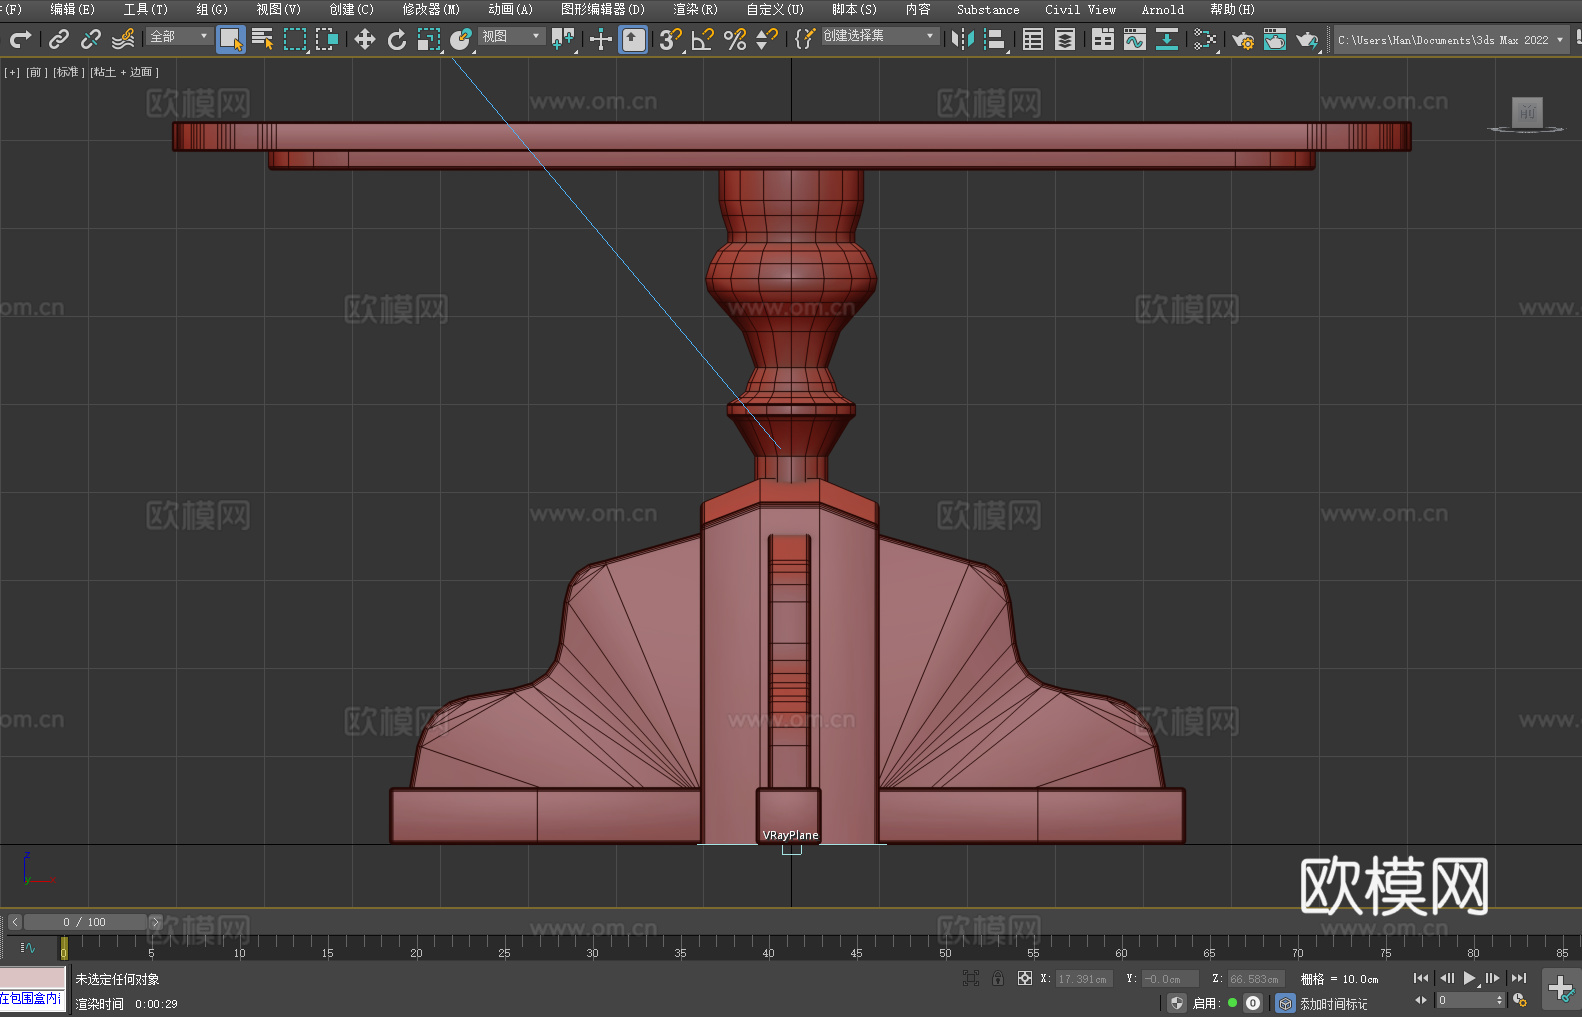
Task: Toggle Angle Snap
Action: click(703, 39)
